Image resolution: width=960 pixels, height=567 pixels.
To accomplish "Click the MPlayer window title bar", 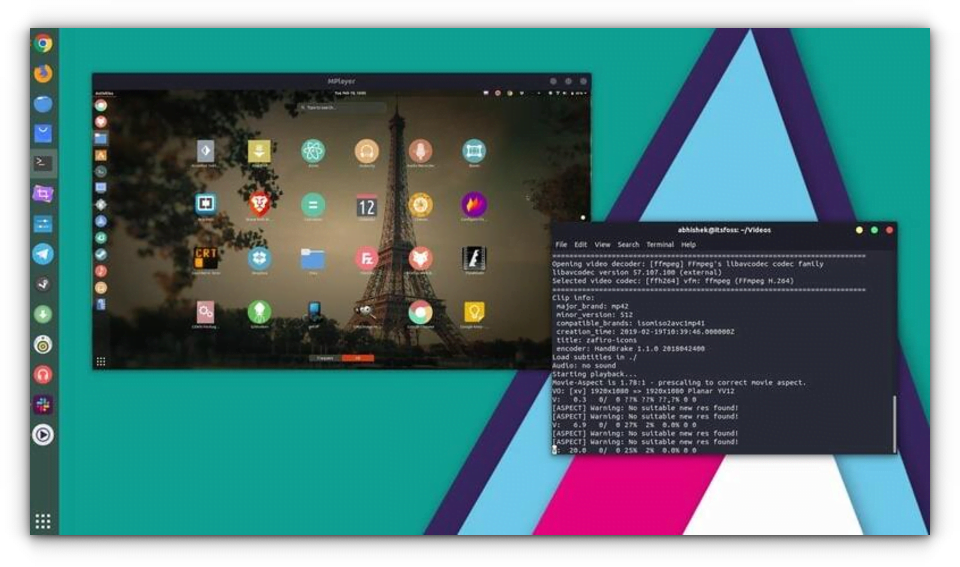I will click(341, 81).
